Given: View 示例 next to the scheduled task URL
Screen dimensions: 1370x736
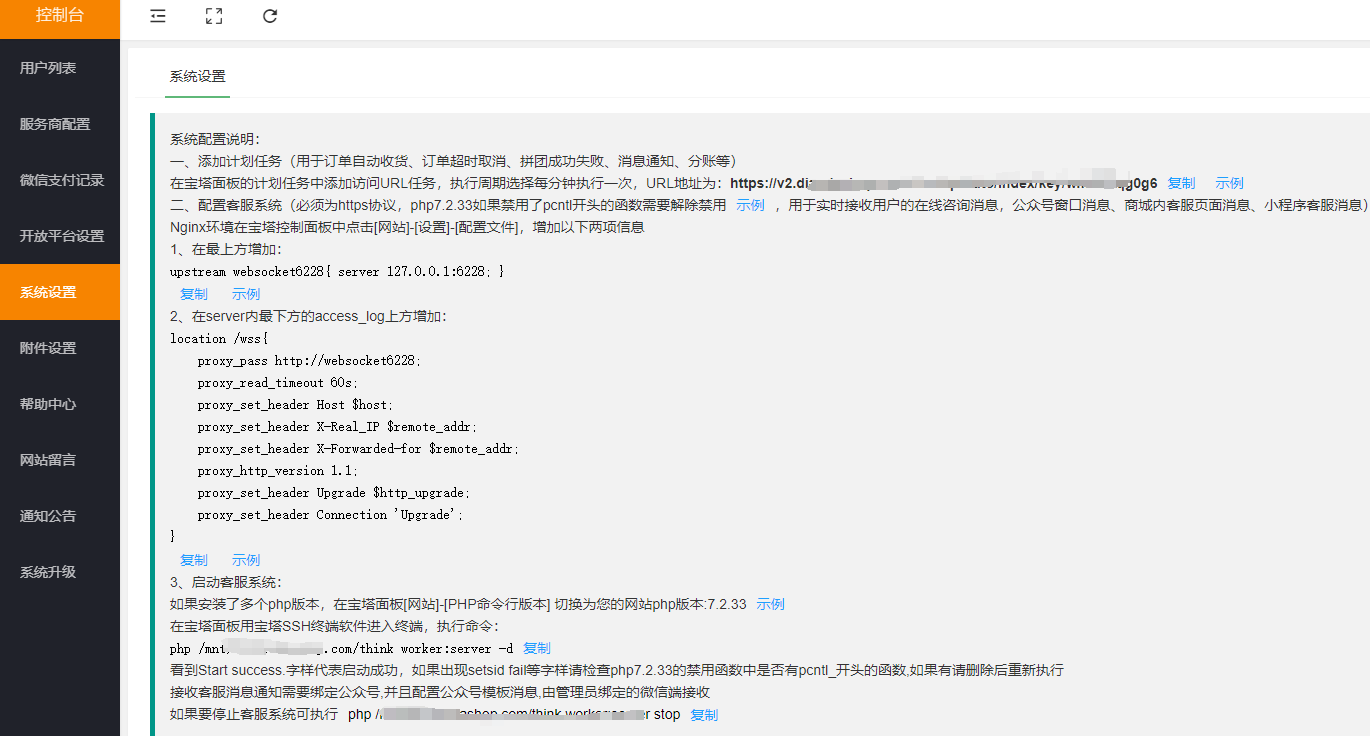Looking at the screenshot, I should tap(1229, 183).
